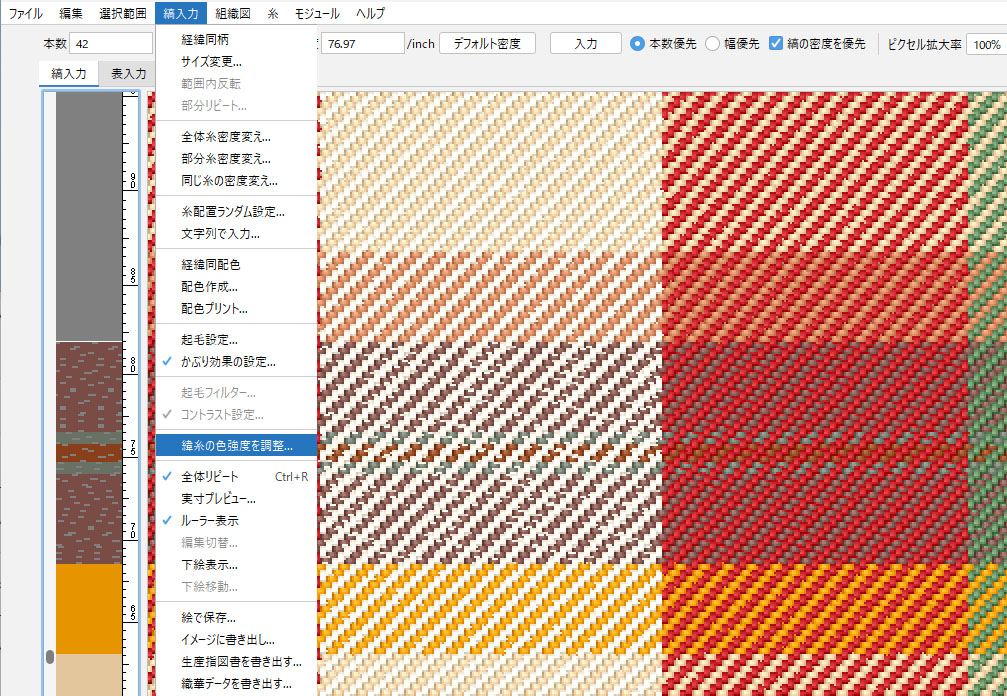The height and width of the screenshot is (696, 1007).
Task: Select the 本数優先 radio button
Action: [x=637, y=44]
